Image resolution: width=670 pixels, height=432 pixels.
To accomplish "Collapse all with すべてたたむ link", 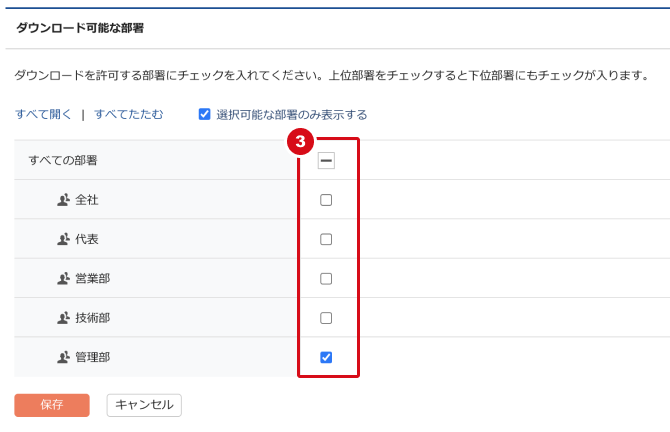I will coord(128,114).
